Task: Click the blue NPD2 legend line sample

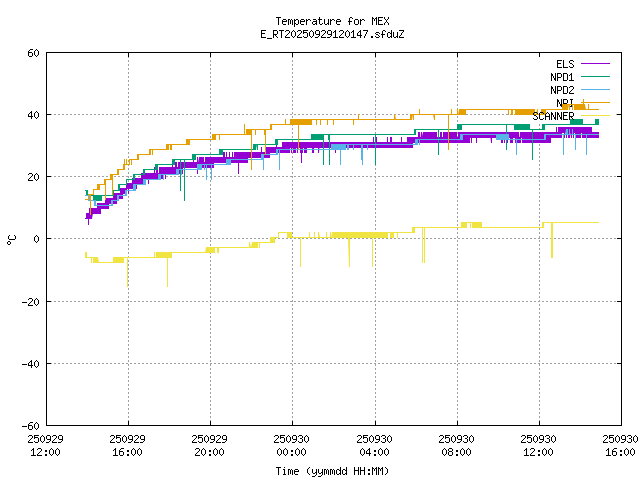Action: [594, 90]
